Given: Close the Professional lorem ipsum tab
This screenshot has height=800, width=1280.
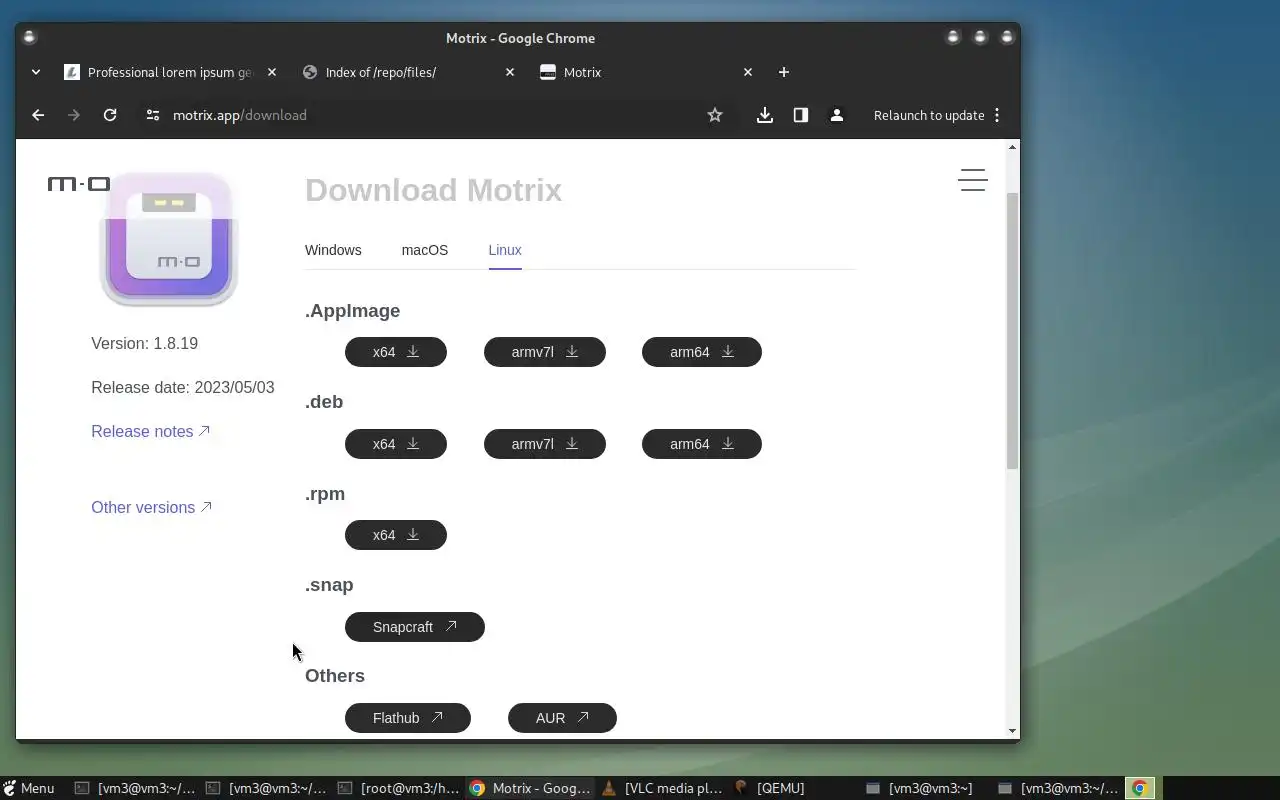Looking at the screenshot, I should 272,72.
